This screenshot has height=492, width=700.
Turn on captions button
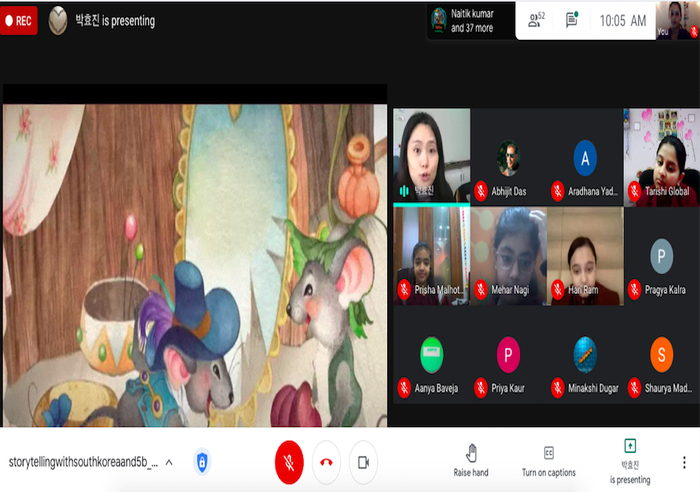pos(549,461)
